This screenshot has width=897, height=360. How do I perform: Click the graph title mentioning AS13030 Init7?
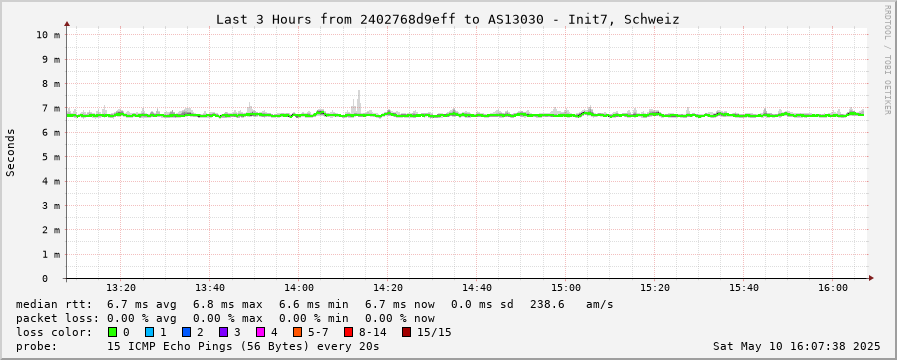447,19
